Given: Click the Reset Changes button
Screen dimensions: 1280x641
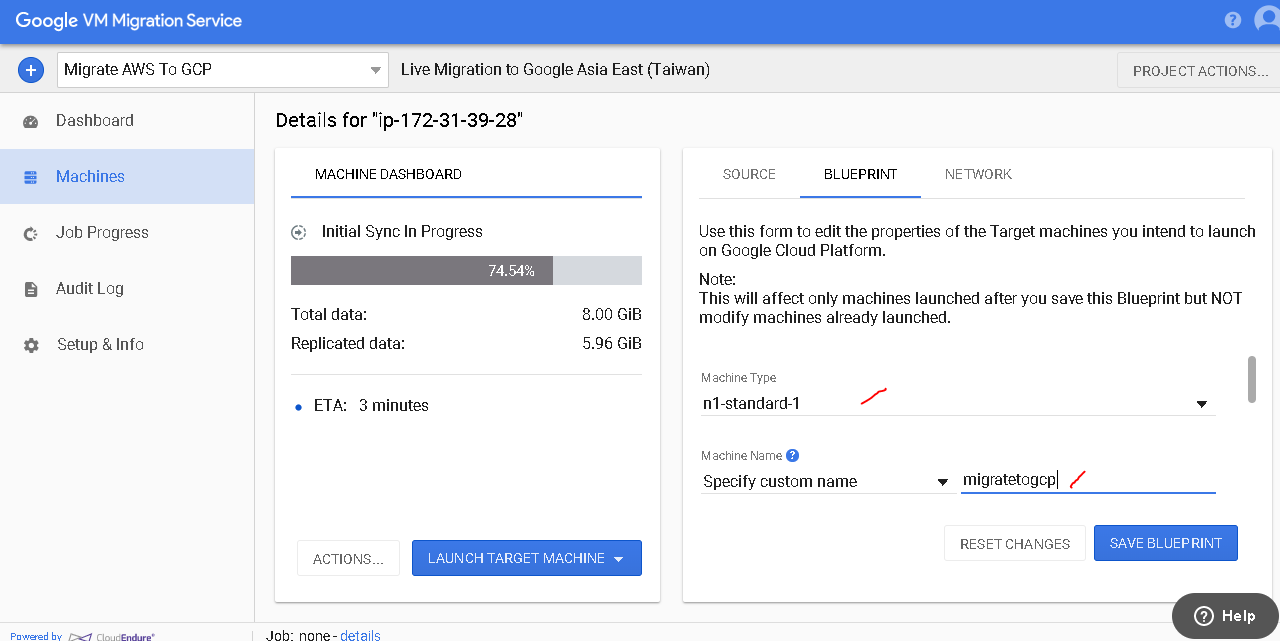Looking at the screenshot, I should (1014, 544).
